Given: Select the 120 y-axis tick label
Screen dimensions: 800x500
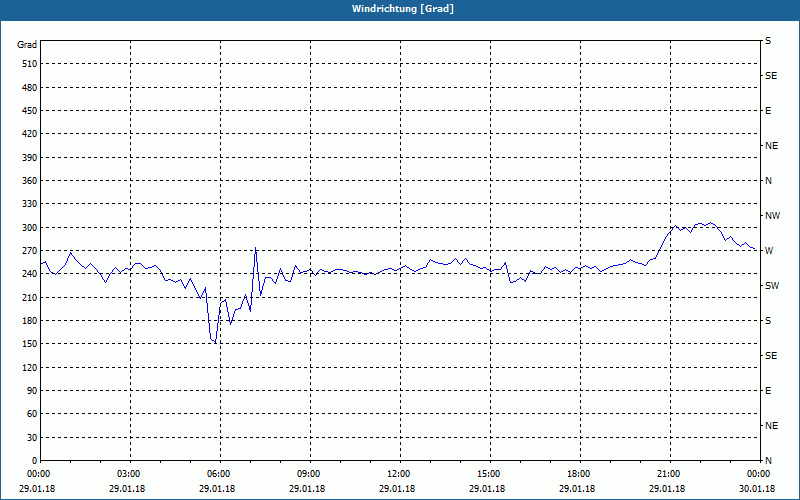Looking at the screenshot, I should [30, 367].
